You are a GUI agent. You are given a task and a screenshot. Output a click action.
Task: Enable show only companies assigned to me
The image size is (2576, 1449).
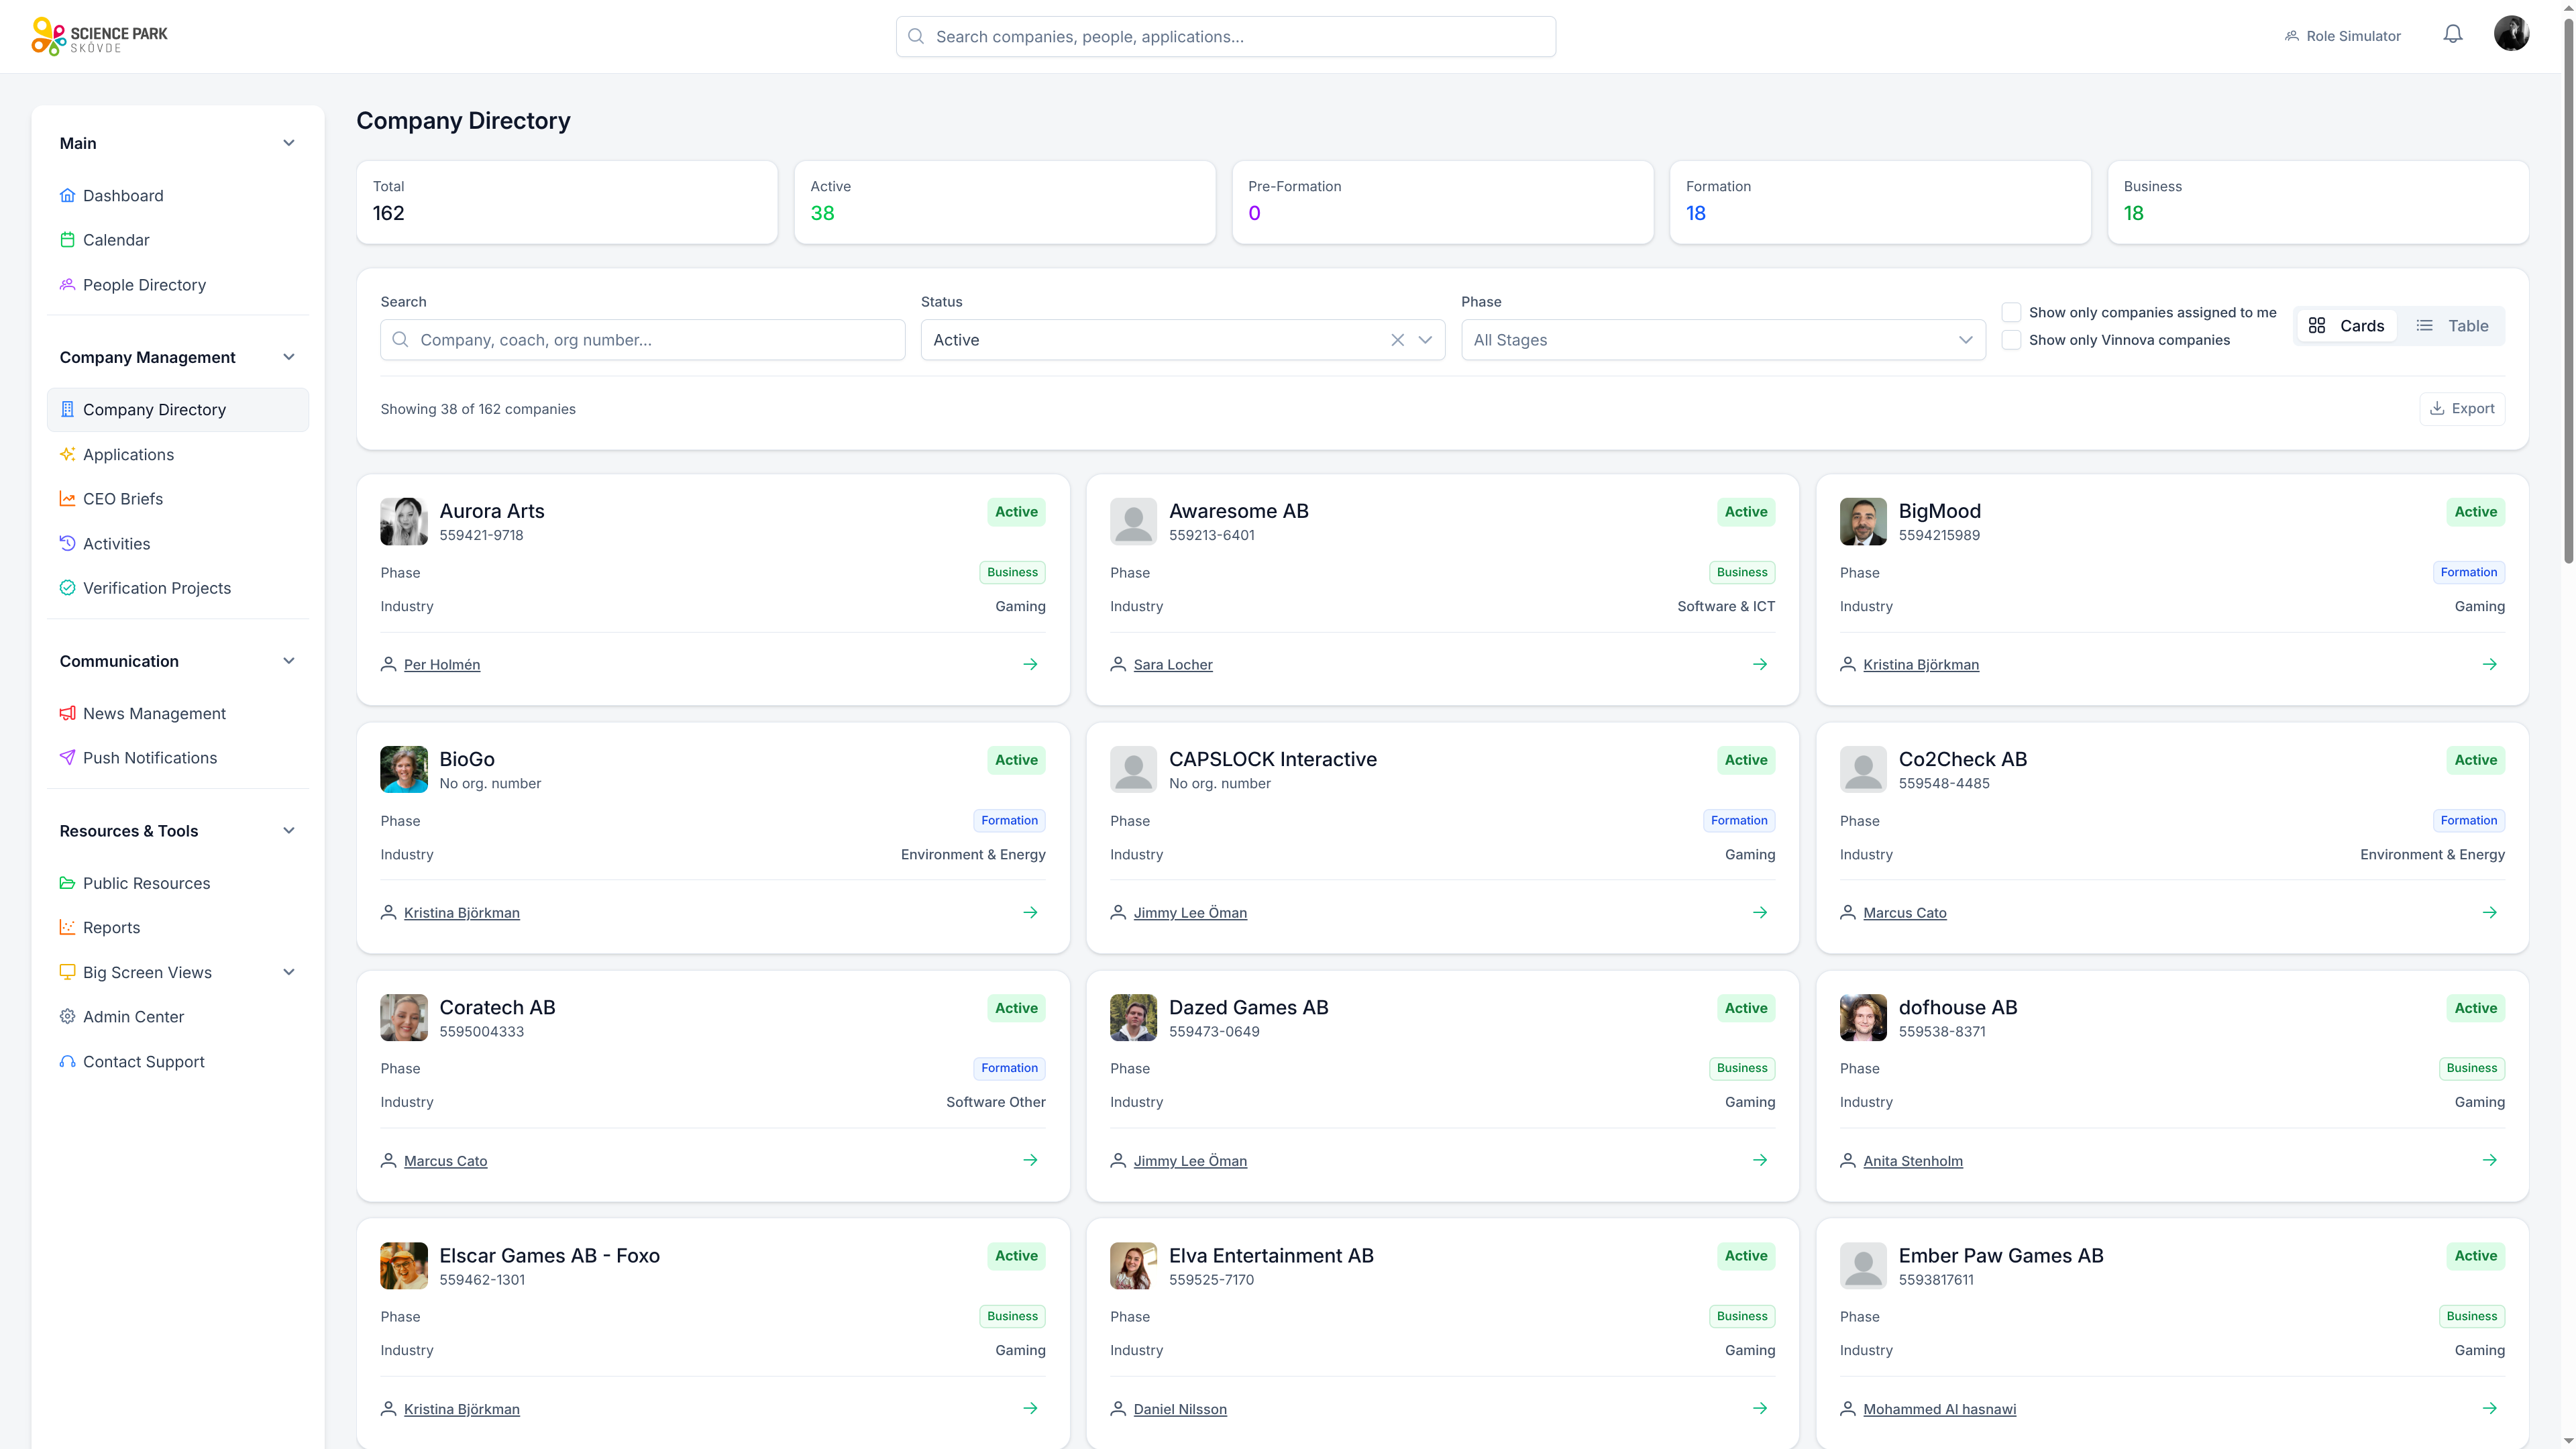pyautogui.click(x=2011, y=312)
